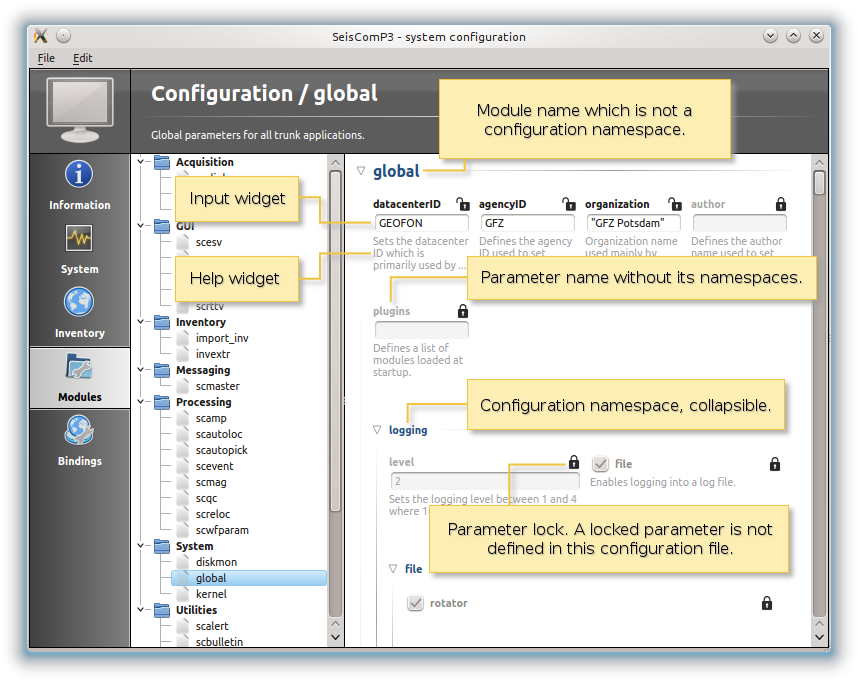The width and height of the screenshot is (858, 681).
Task: Select global module in tree
Action: 249,578
